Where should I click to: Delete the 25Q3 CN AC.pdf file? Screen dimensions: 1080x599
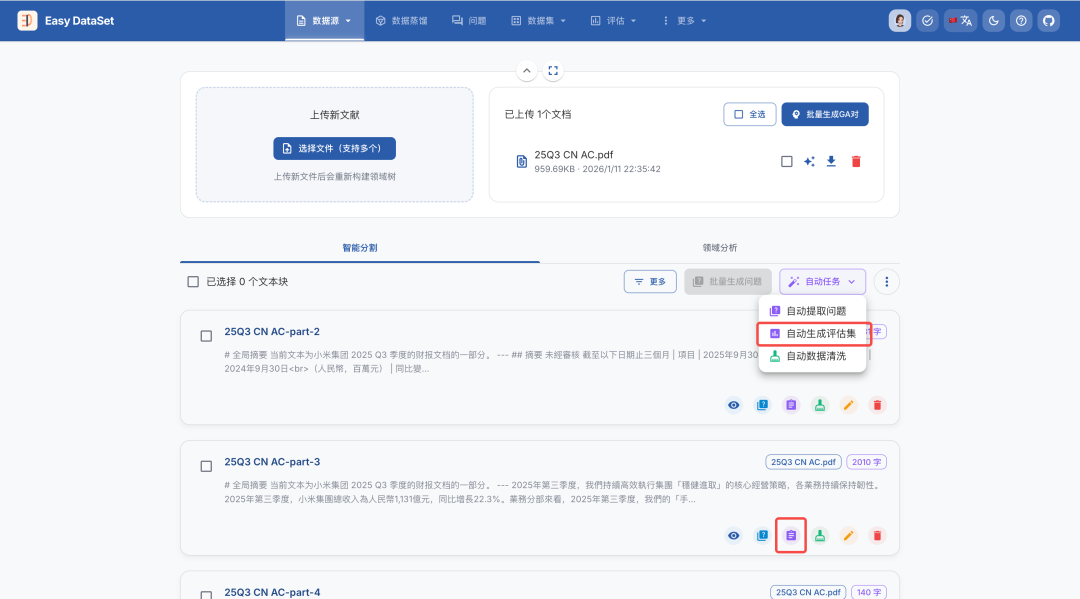(x=856, y=161)
